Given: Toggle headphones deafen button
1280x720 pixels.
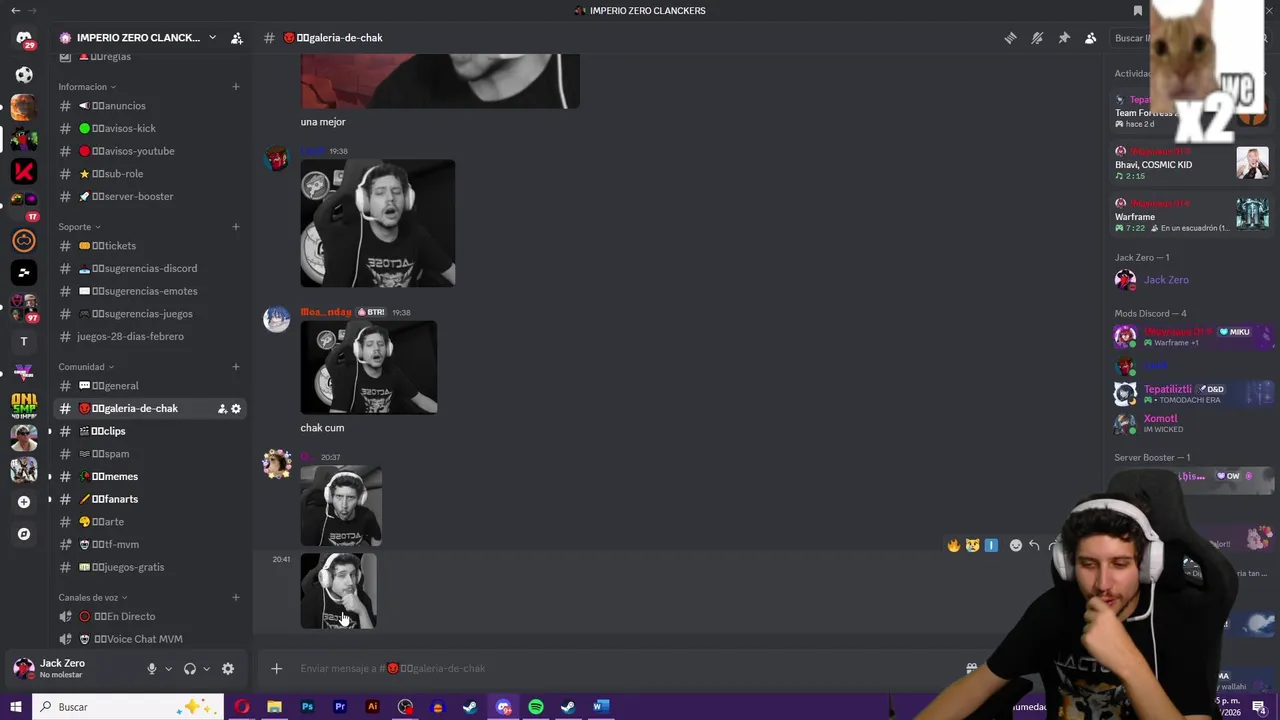Looking at the screenshot, I should 190,669.
